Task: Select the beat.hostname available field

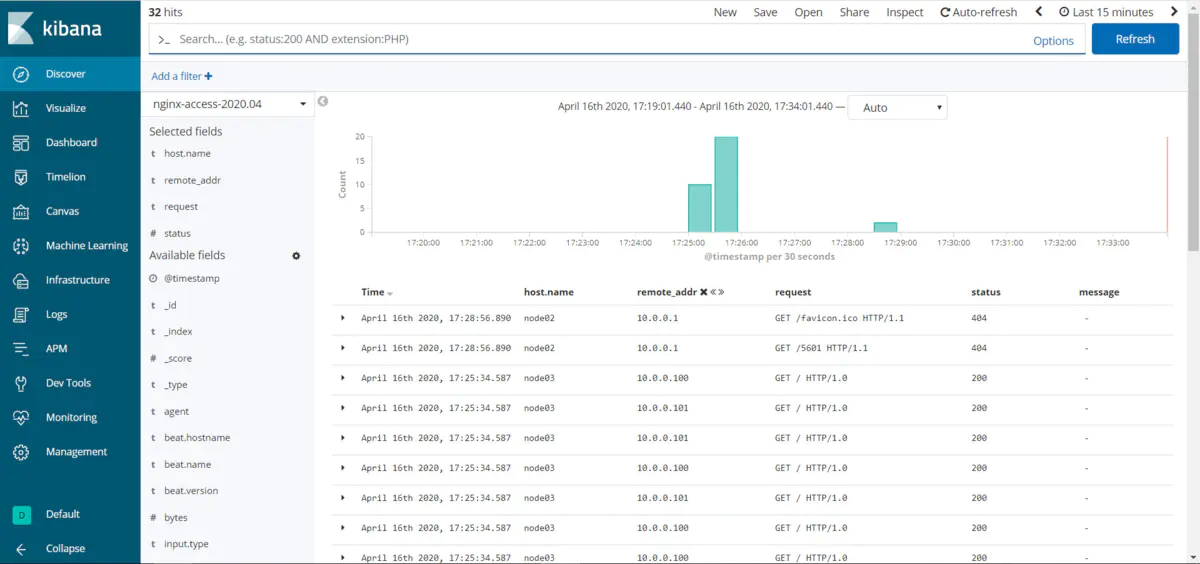Action: (197, 438)
